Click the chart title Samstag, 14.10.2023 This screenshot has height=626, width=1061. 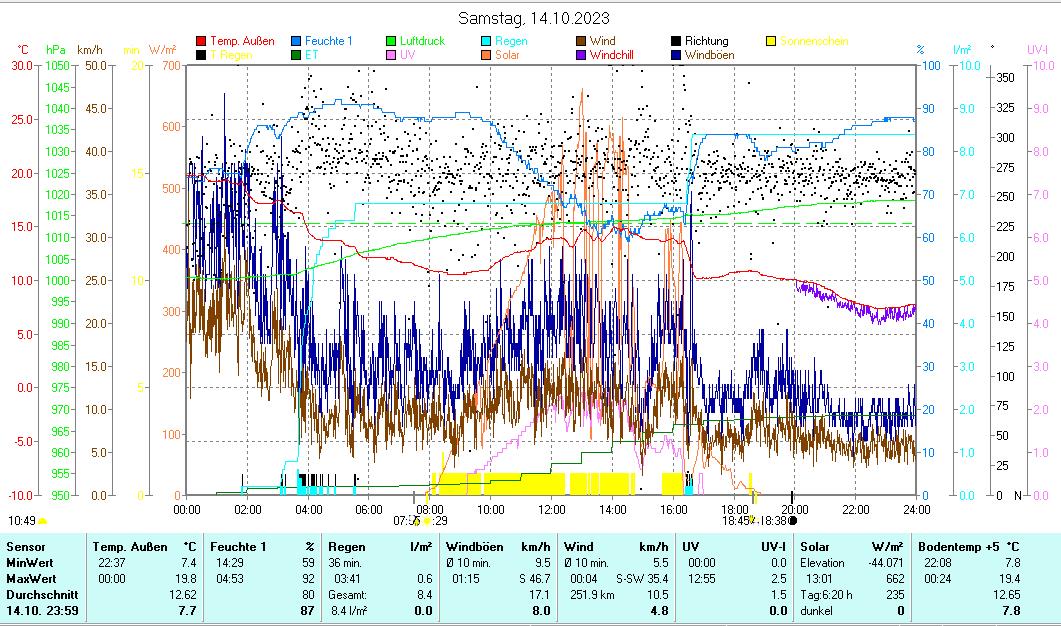[x=533, y=18]
